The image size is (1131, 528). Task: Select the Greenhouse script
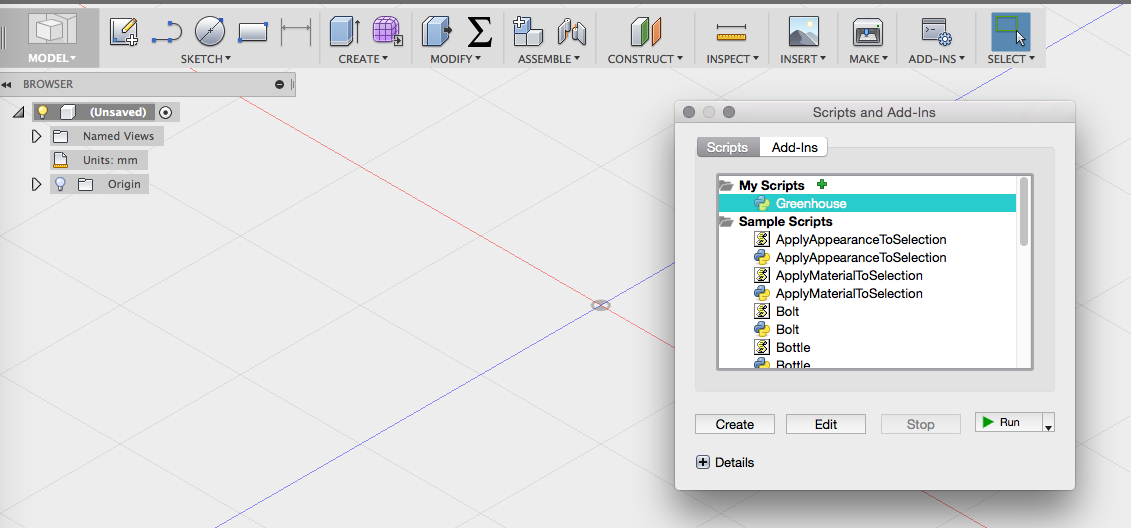click(x=867, y=203)
